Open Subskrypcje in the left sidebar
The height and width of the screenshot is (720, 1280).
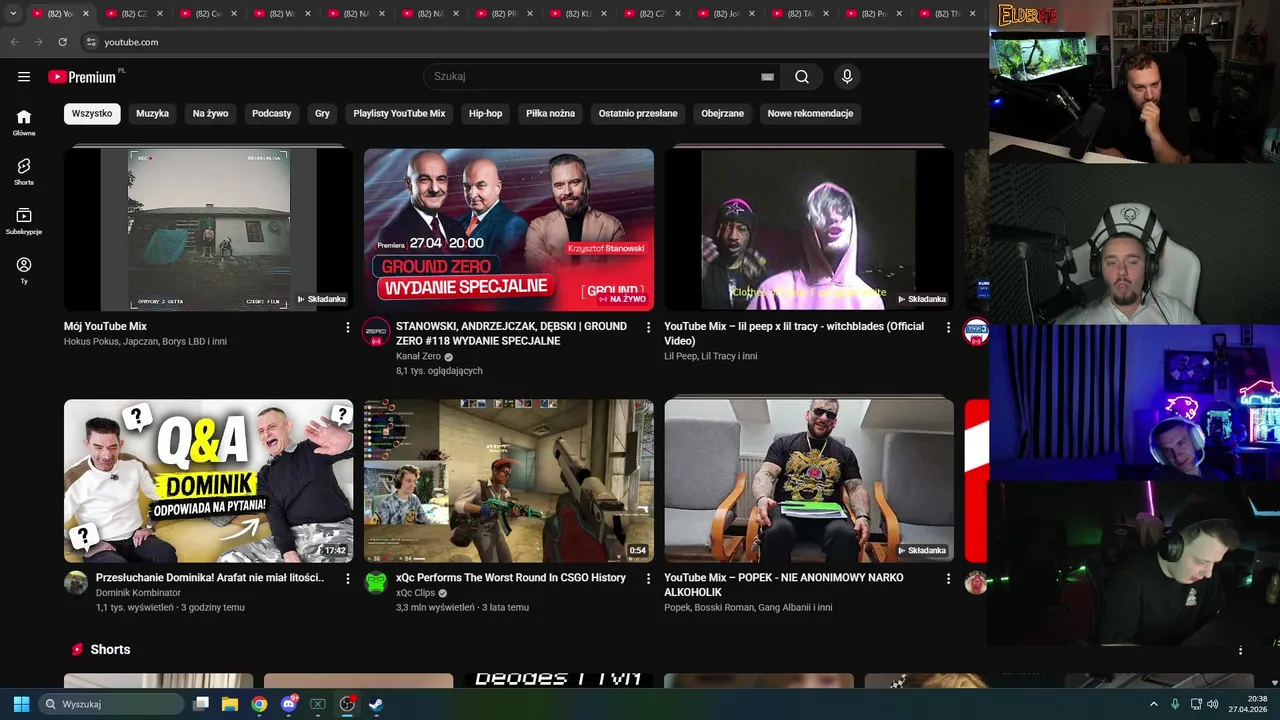[x=24, y=221]
